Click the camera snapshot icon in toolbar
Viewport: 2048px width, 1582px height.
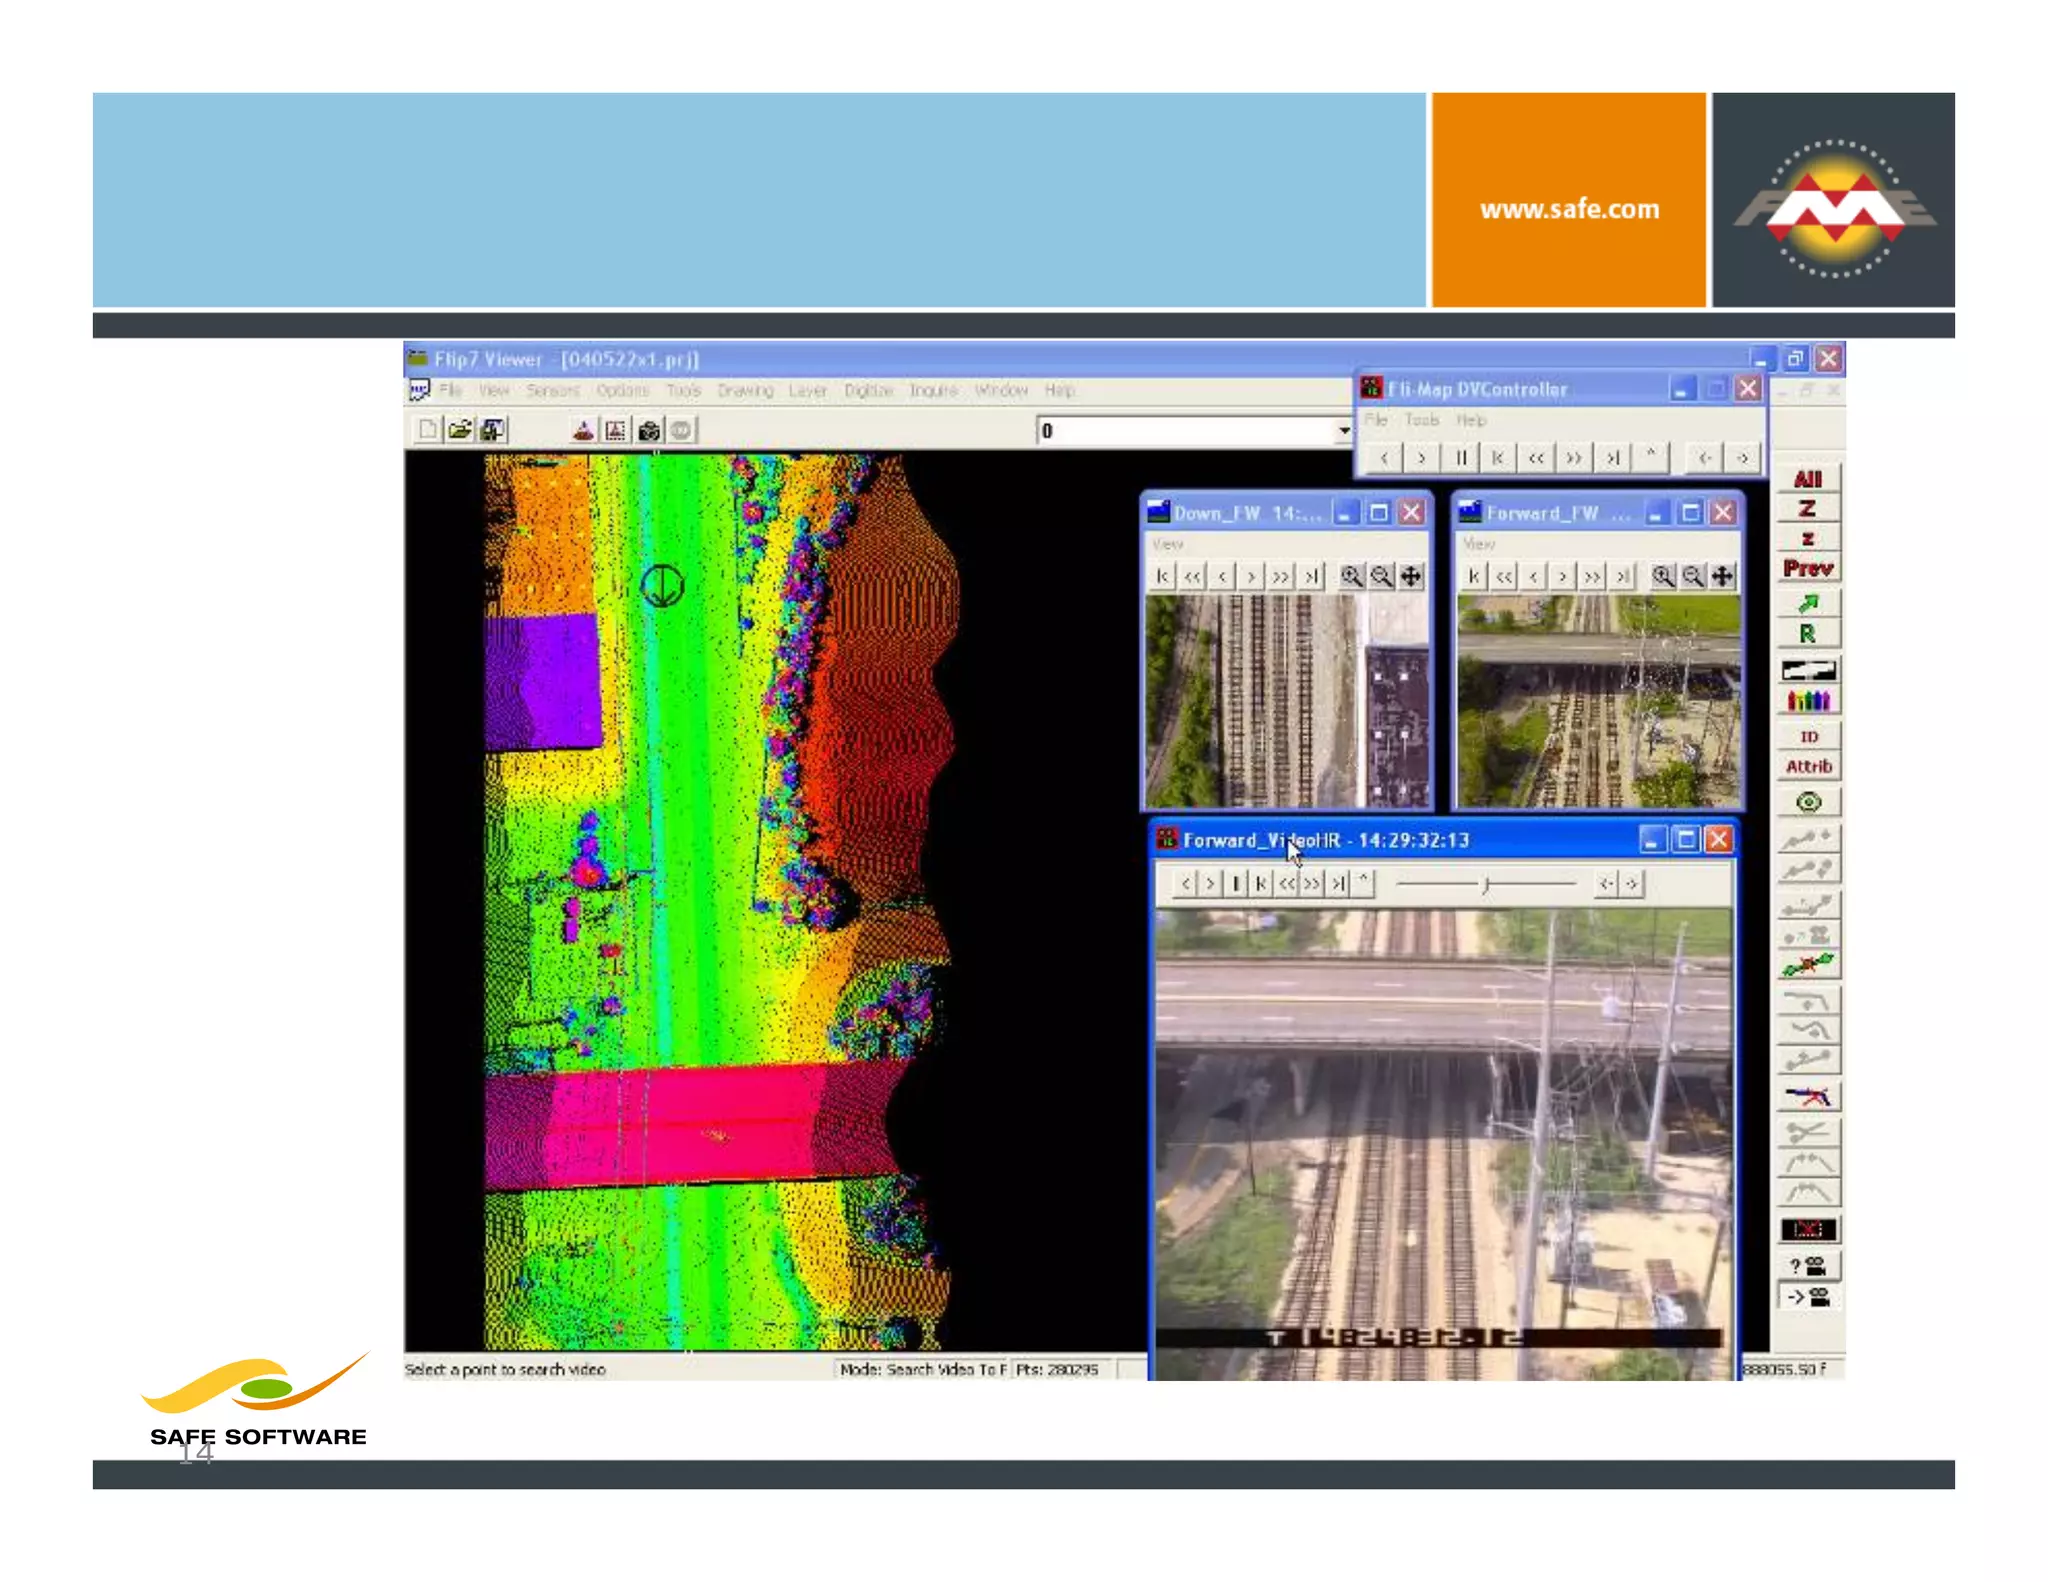[649, 431]
